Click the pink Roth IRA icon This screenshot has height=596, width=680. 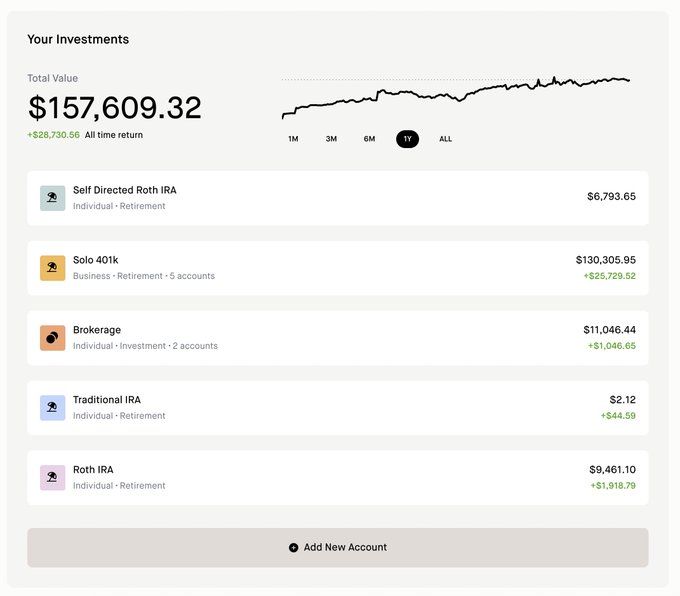pyautogui.click(x=52, y=478)
